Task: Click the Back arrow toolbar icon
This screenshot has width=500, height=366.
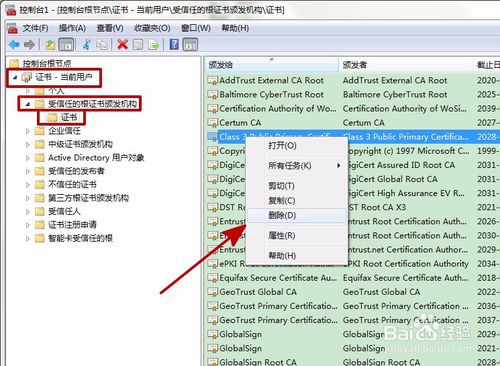Action: tap(14, 44)
